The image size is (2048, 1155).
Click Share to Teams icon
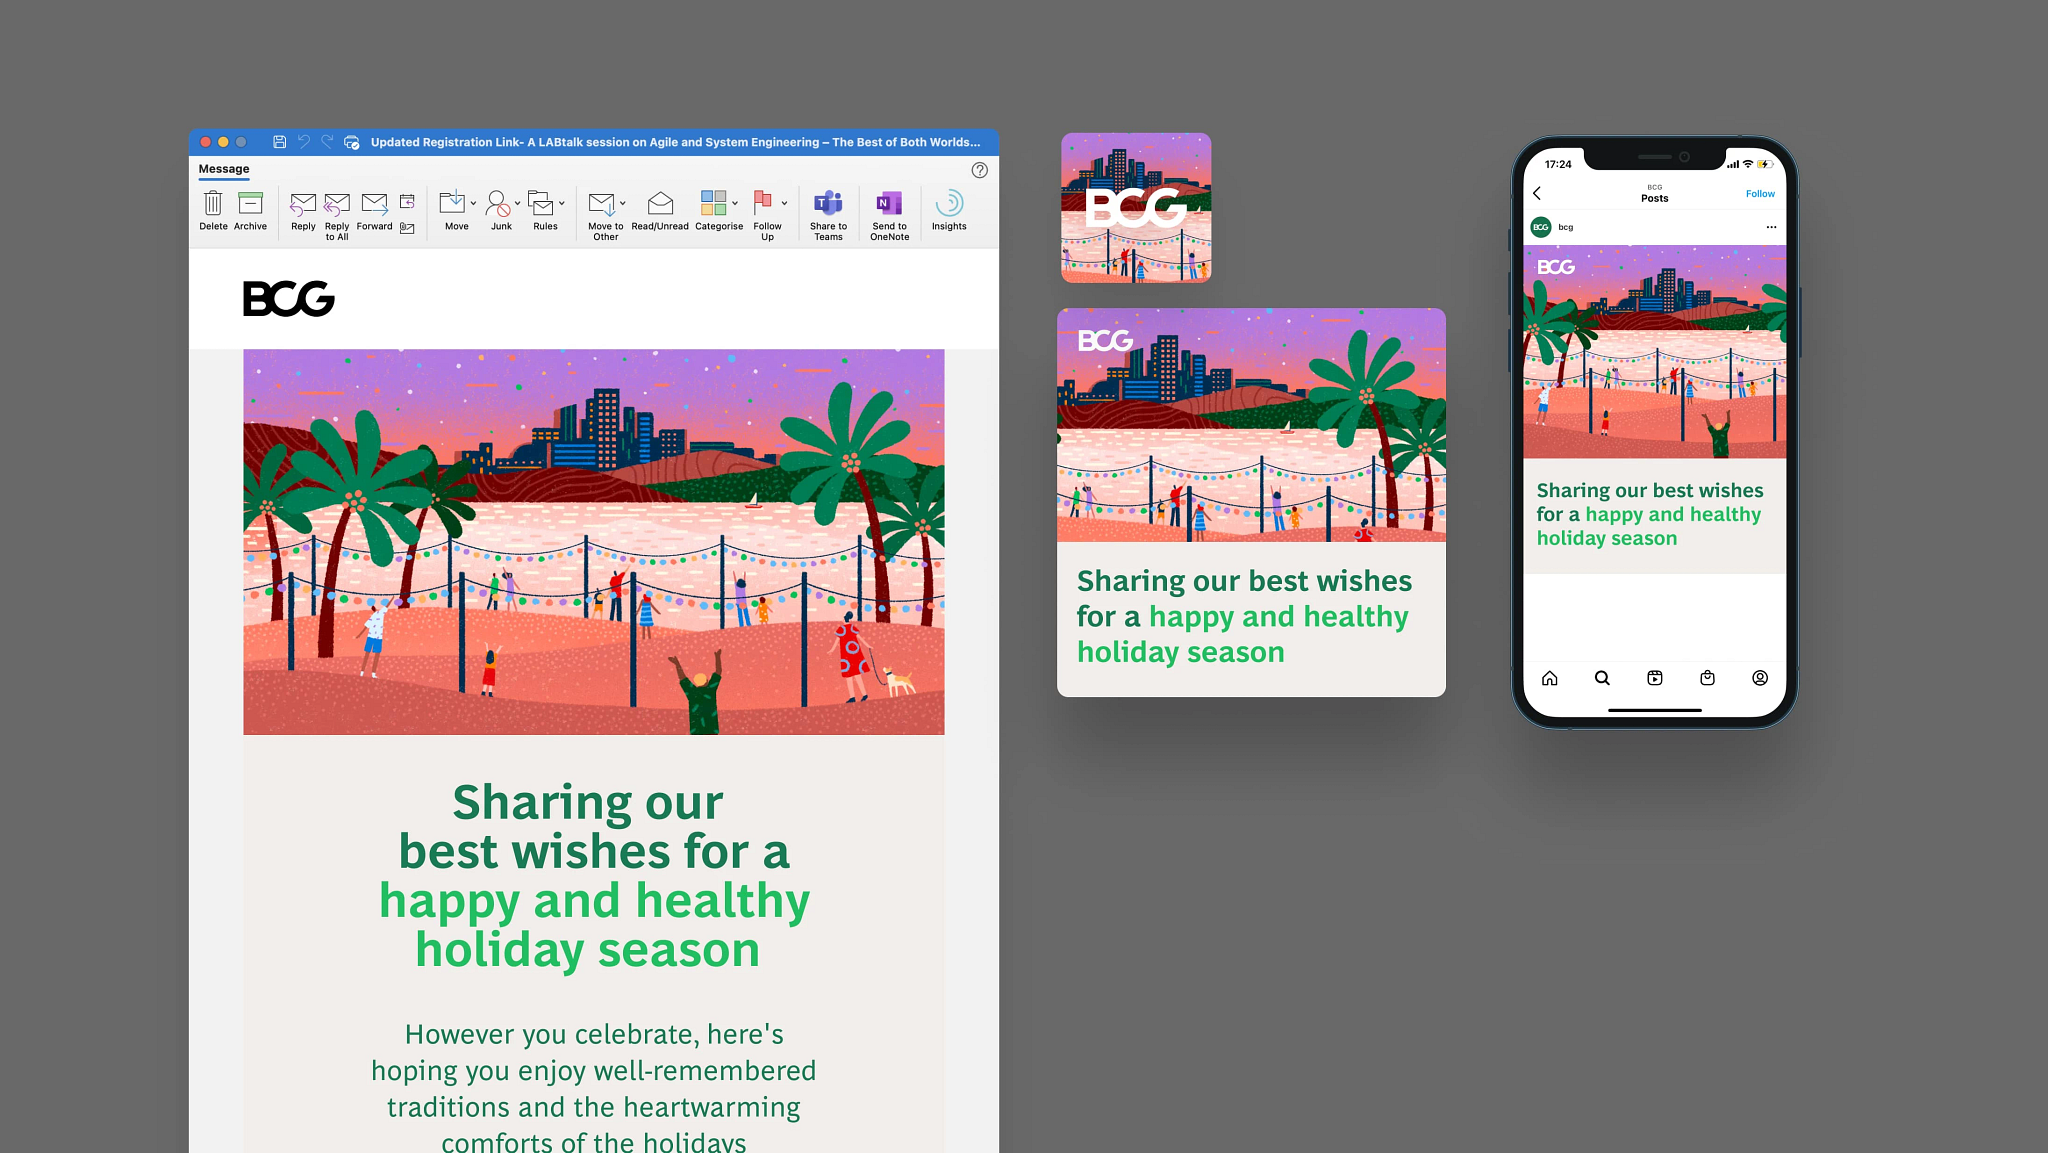coord(828,204)
